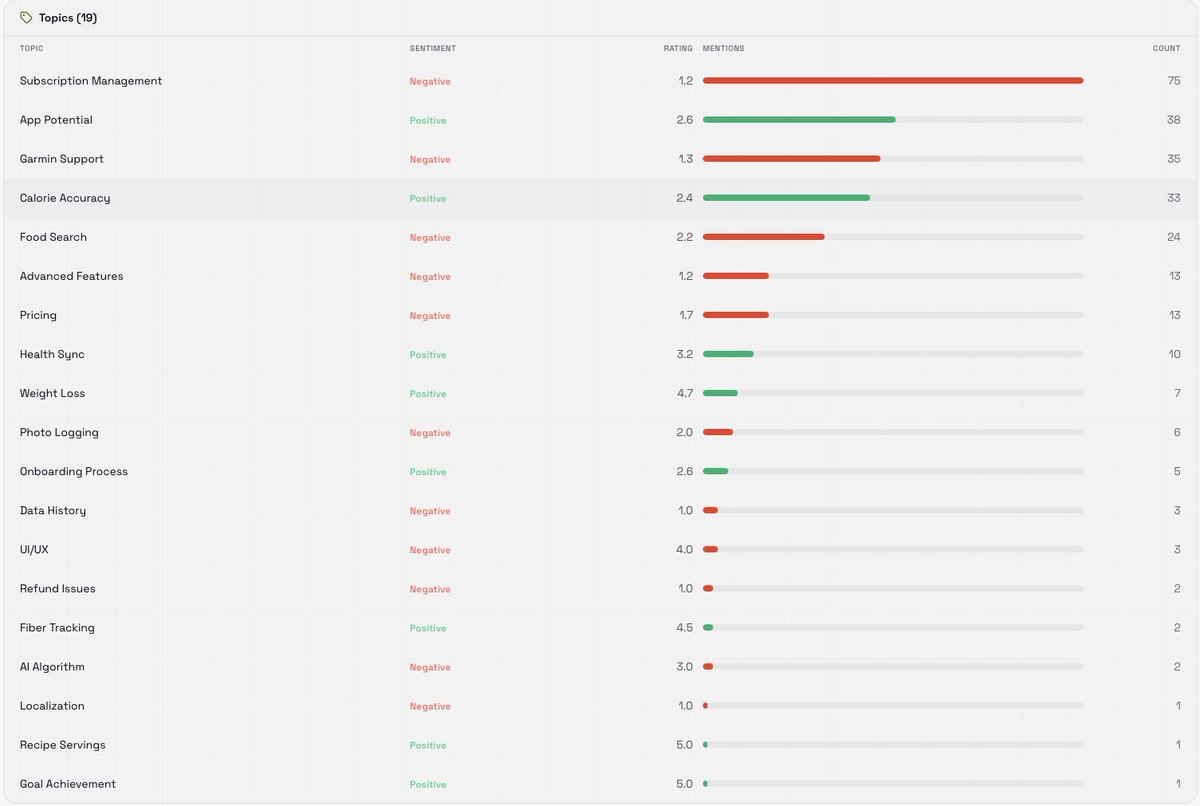Open the Subscription Management topic row
Screen dimensions: 1200x806
click(x=600, y=81)
